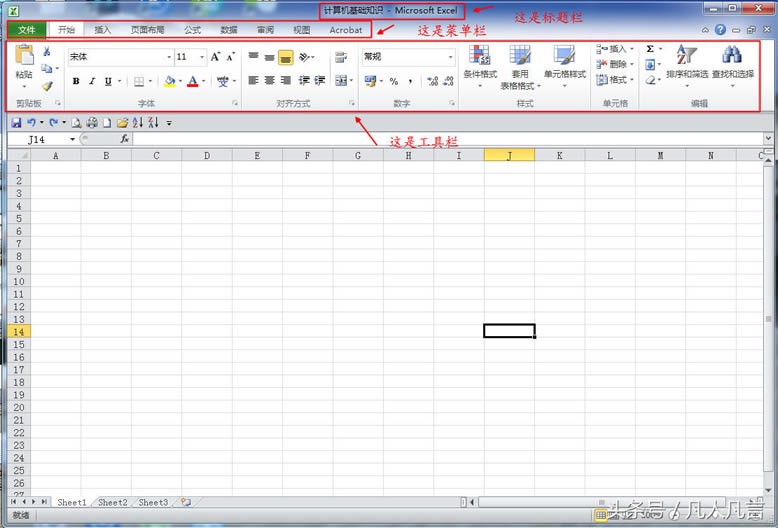
Task: Open the Sheet2 worksheet tab
Action: pos(112,502)
